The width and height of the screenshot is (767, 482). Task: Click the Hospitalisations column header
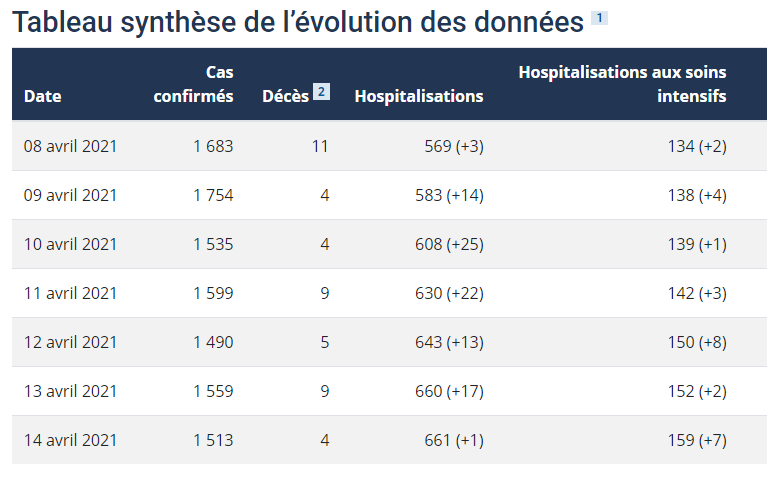[419, 96]
